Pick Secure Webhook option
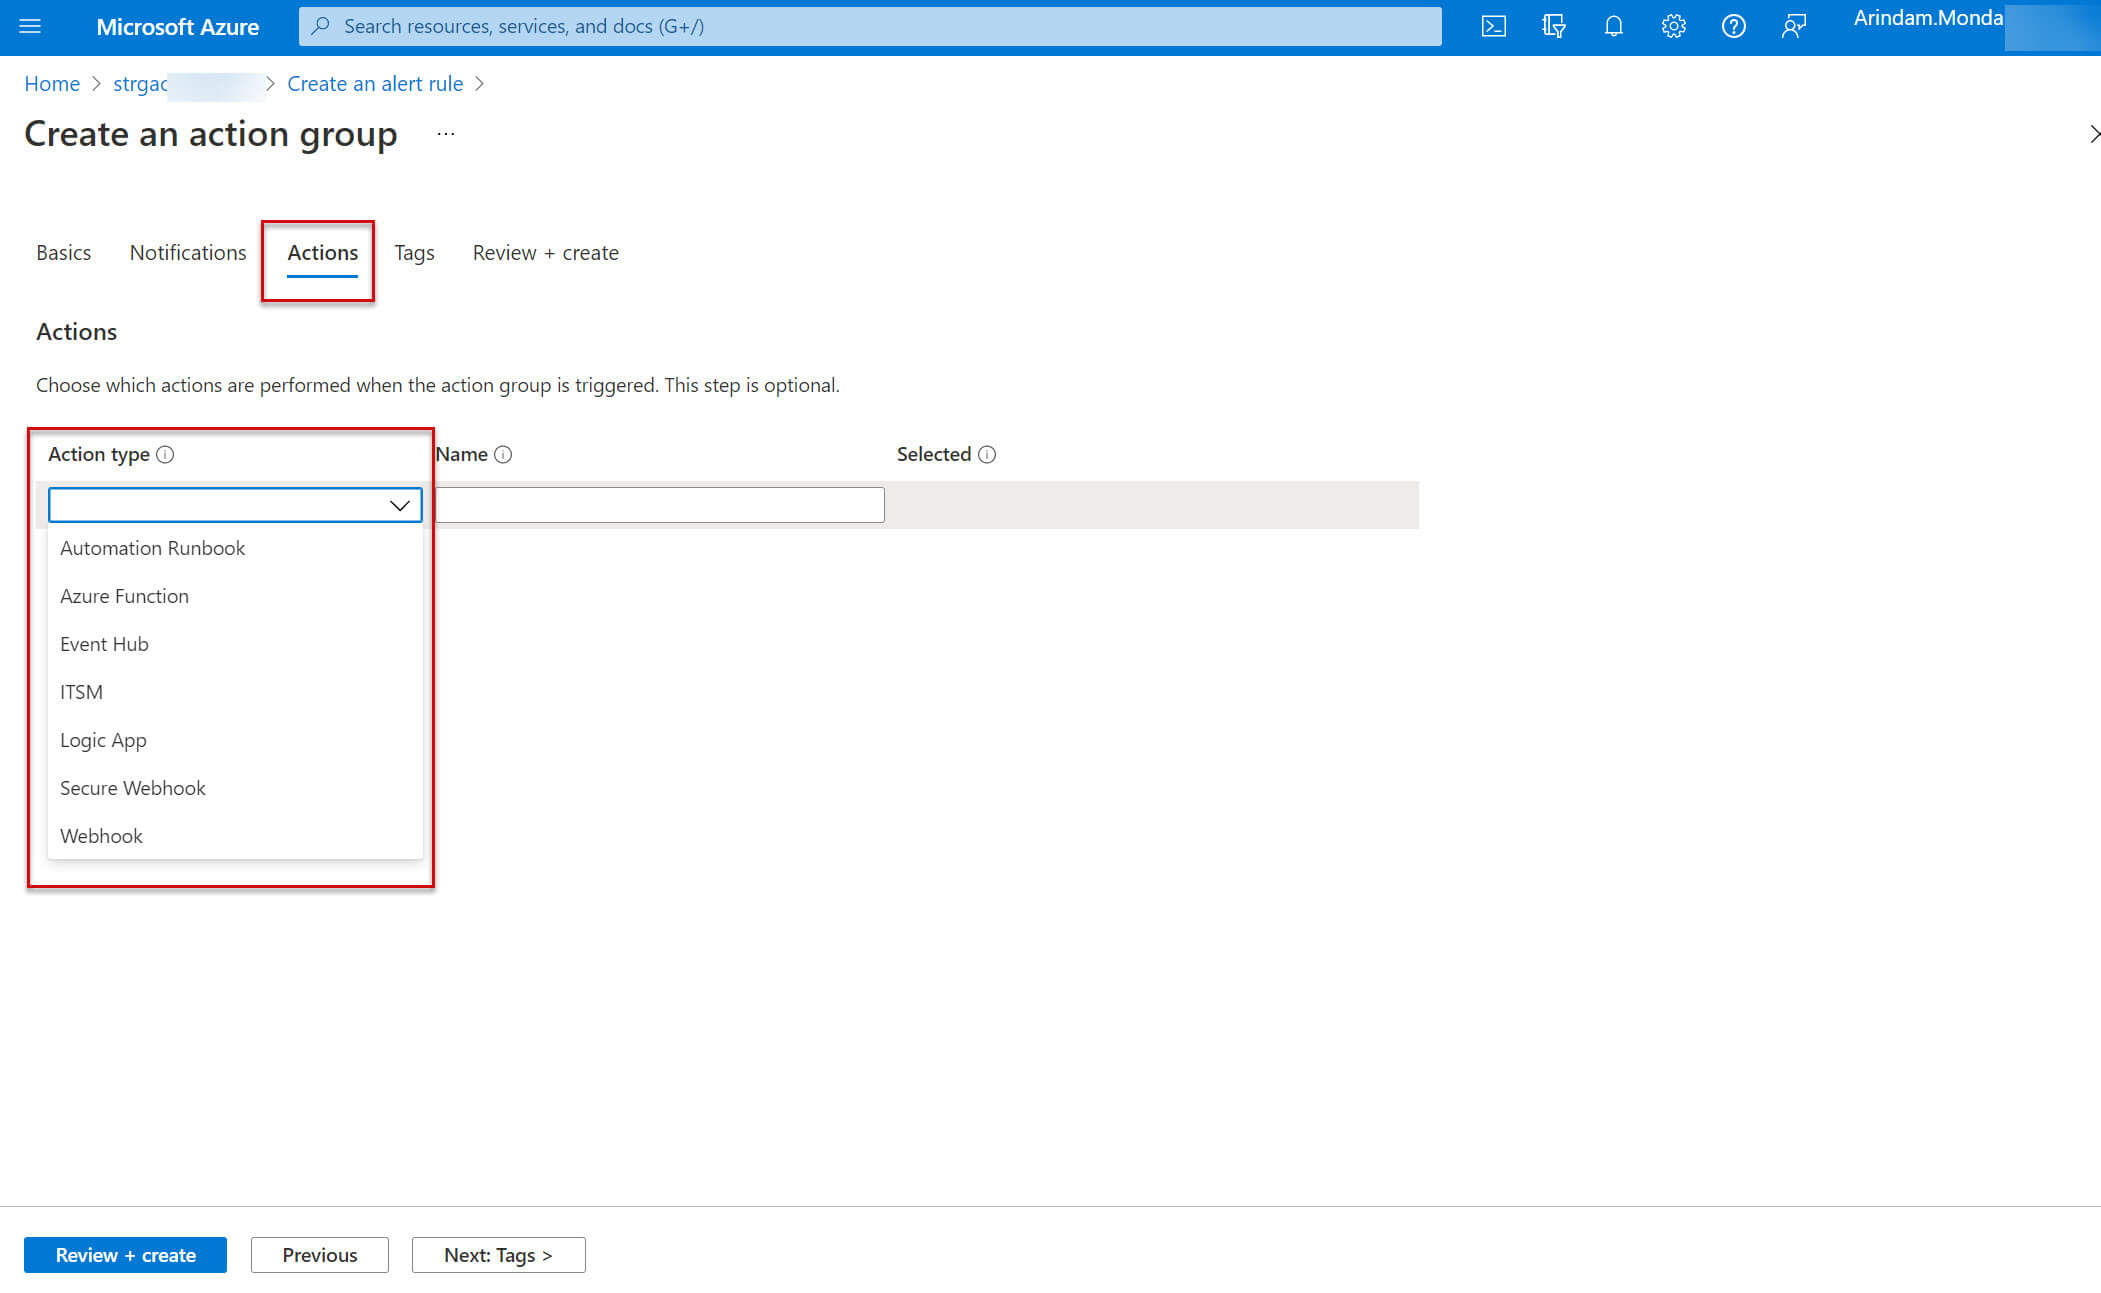2101x1293 pixels. 132,788
